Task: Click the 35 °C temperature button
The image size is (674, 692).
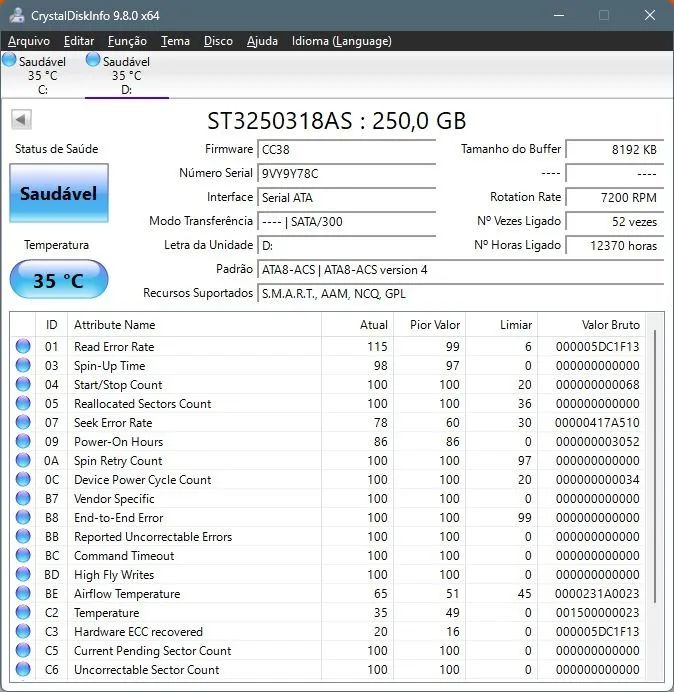Action: (x=59, y=280)
